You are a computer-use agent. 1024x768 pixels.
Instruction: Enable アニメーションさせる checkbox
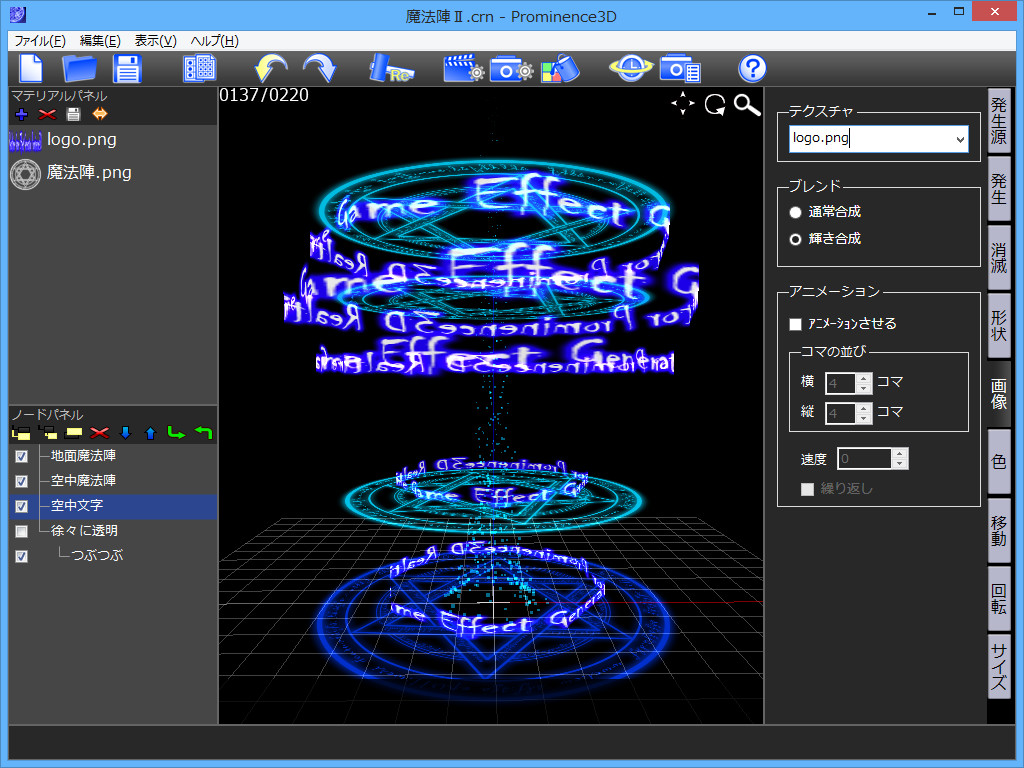795,325
